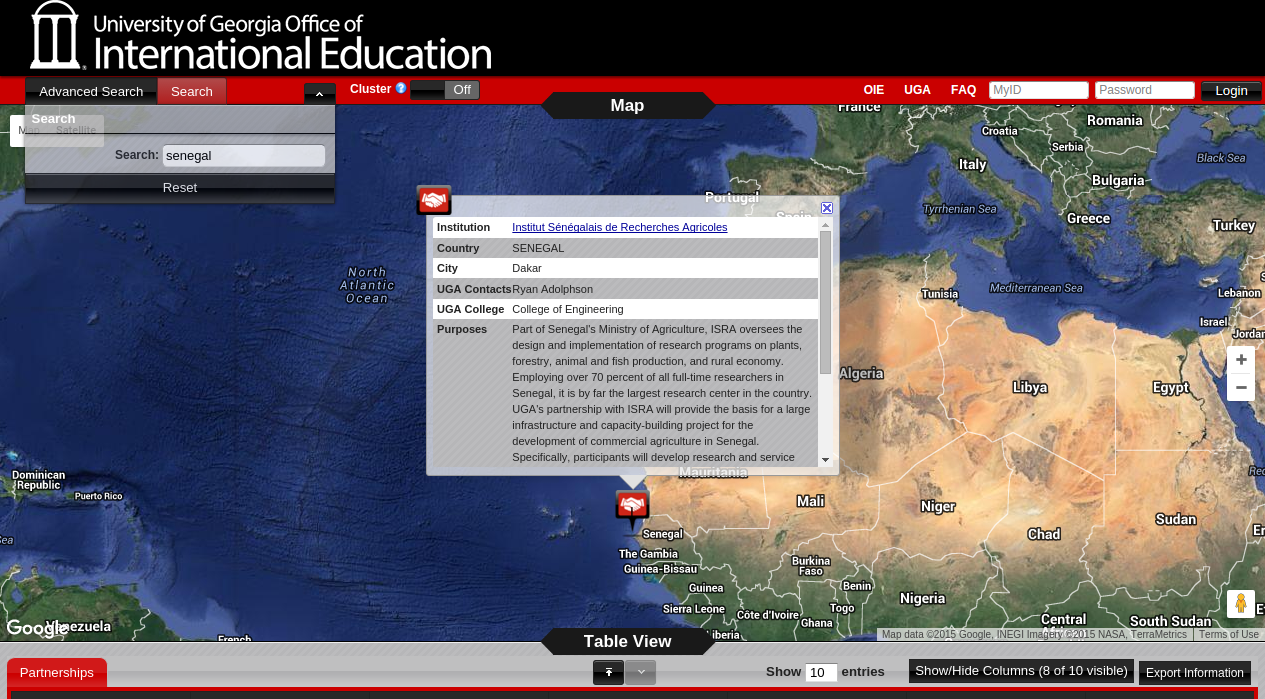Click the SENEGAL country value
This screenshot has height=699, width=1265.
tap(538, 248)
